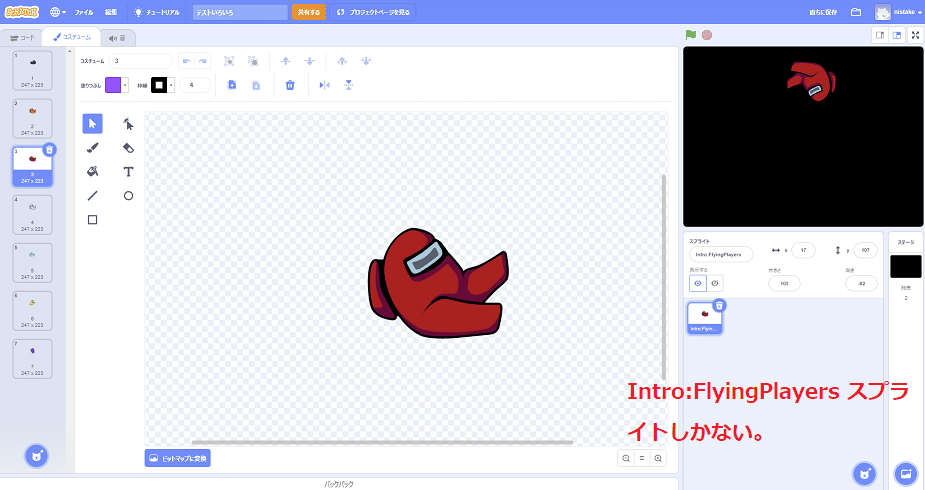Image resolution: width=925 pixels, height=490 pixels.
Task: Open the outline color dropdown
Action: 171,85
